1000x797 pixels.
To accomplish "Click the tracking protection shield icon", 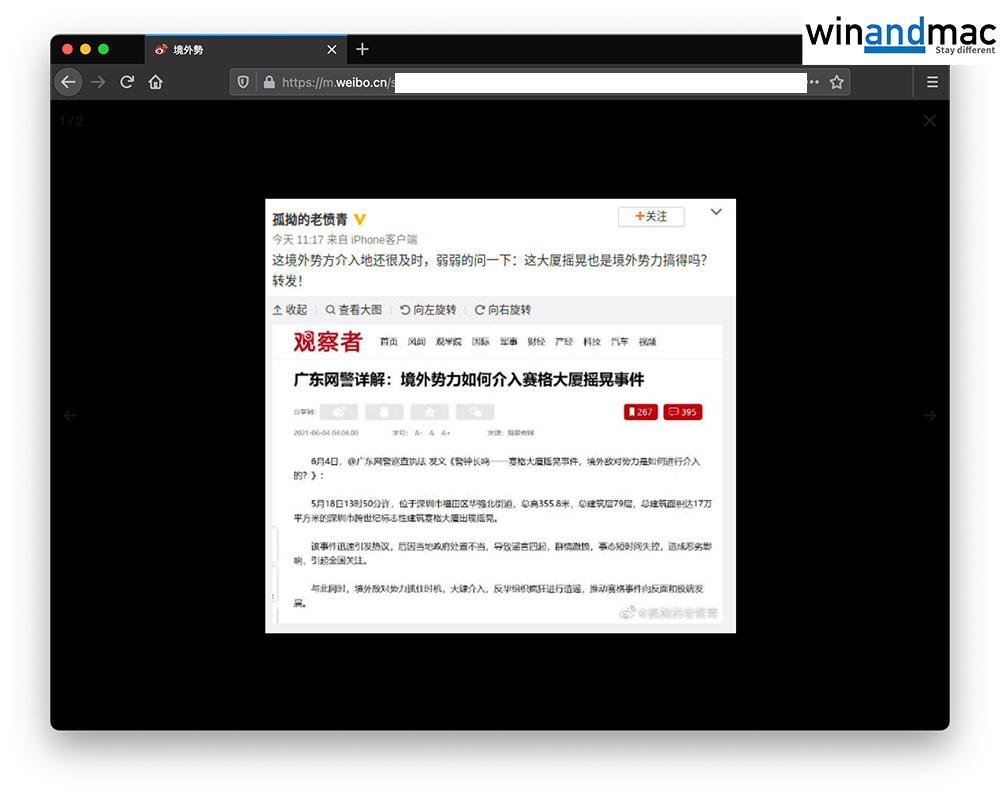I will (x=243, y=82).
